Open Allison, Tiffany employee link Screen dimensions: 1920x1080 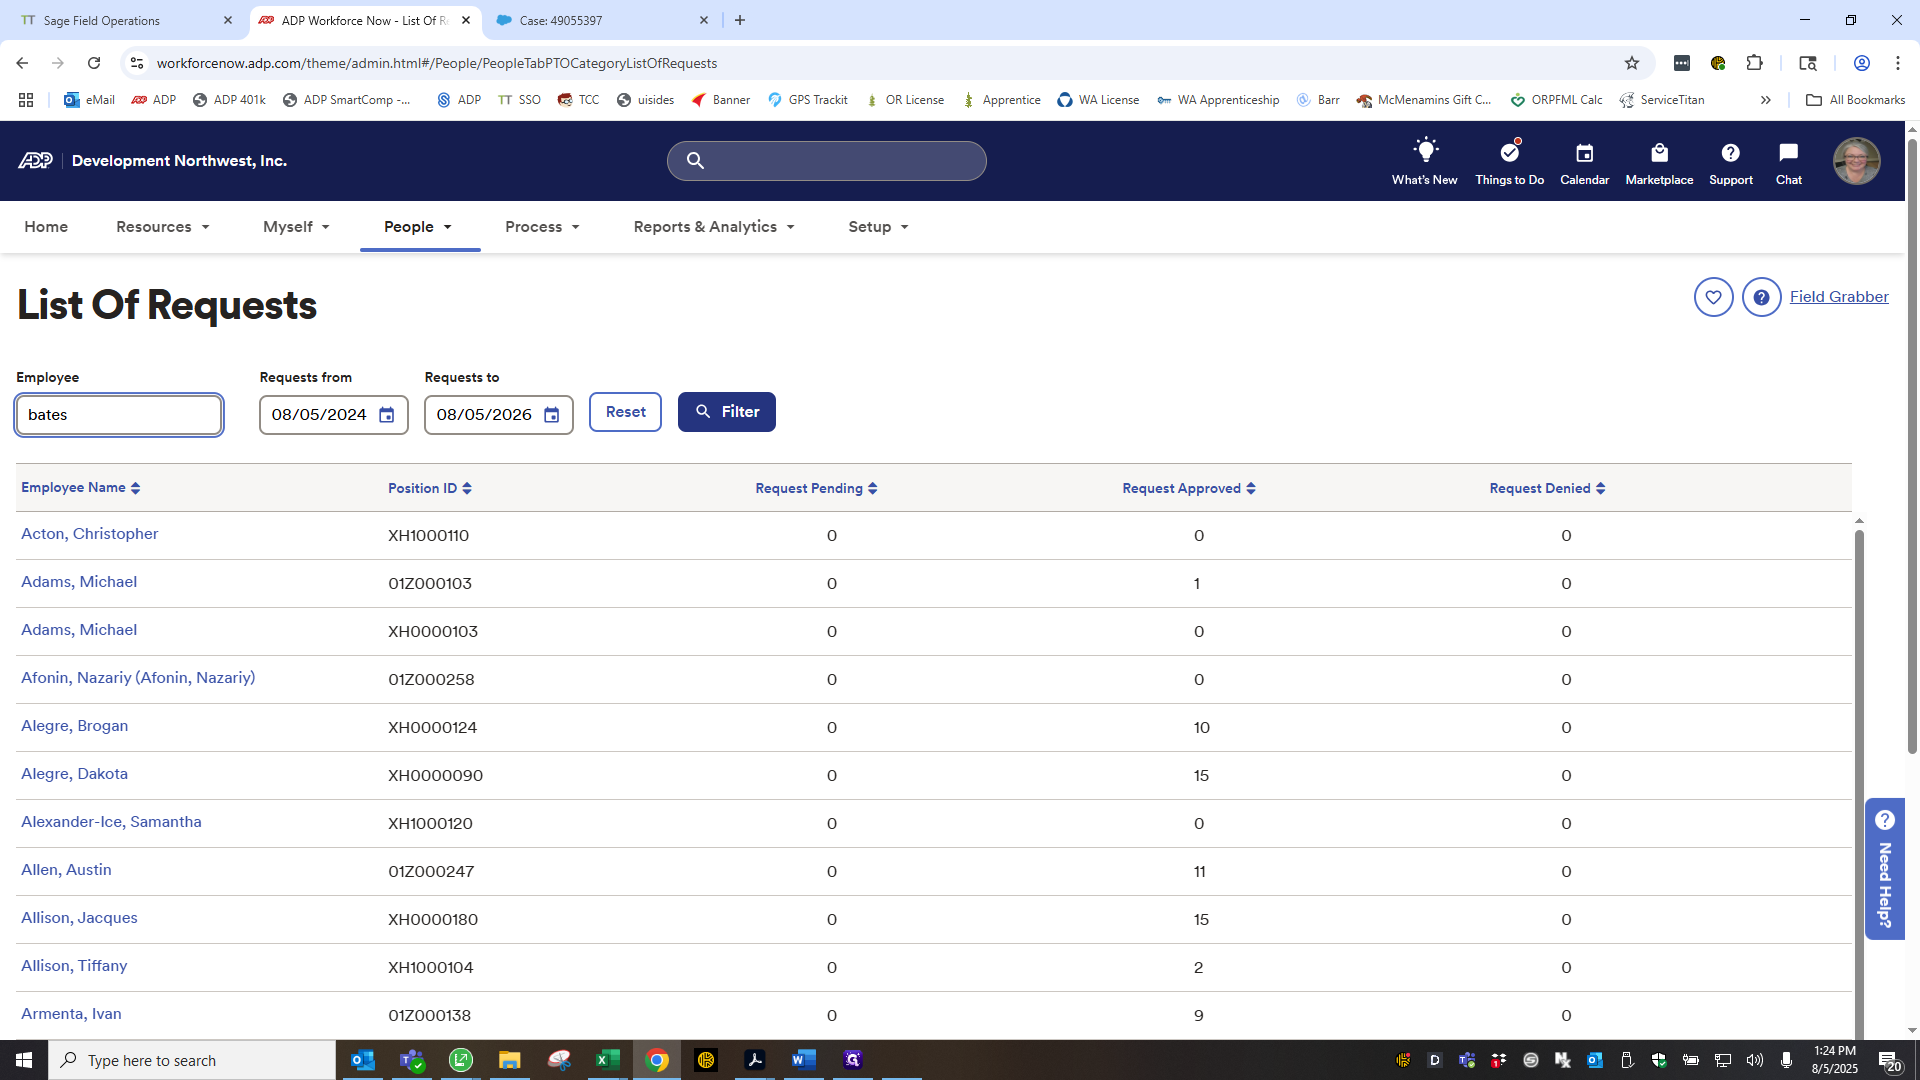[74, 966]
